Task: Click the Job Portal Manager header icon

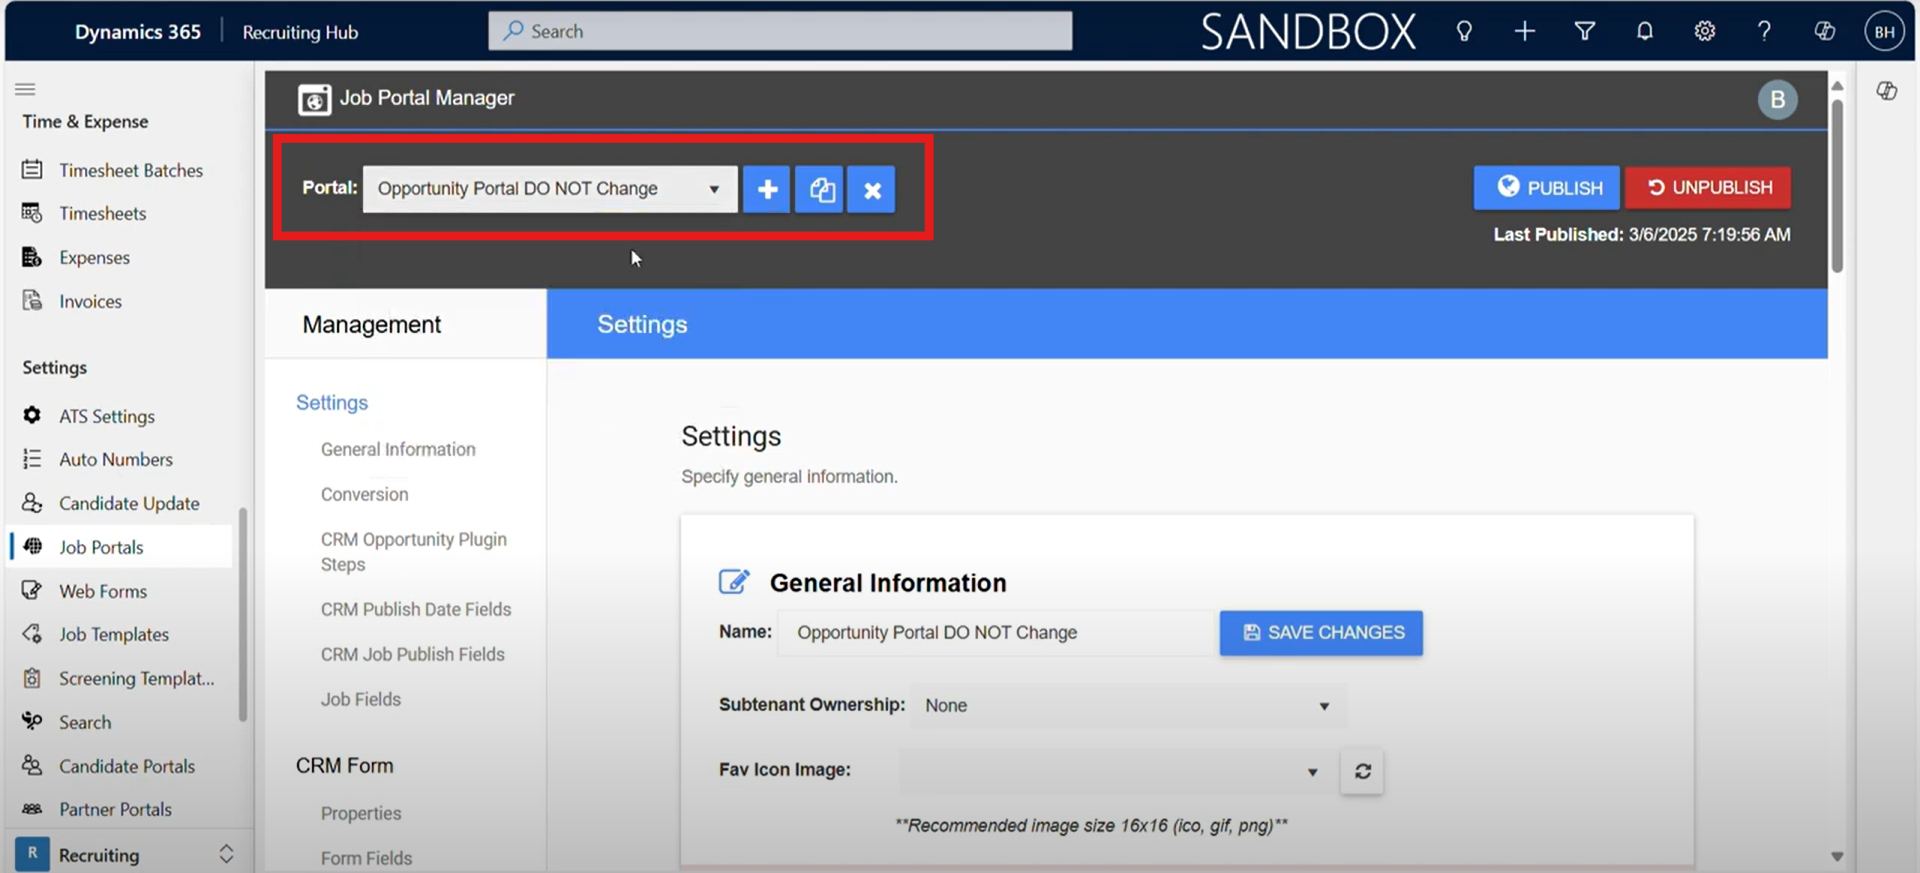Action: (x=314, y=99)
